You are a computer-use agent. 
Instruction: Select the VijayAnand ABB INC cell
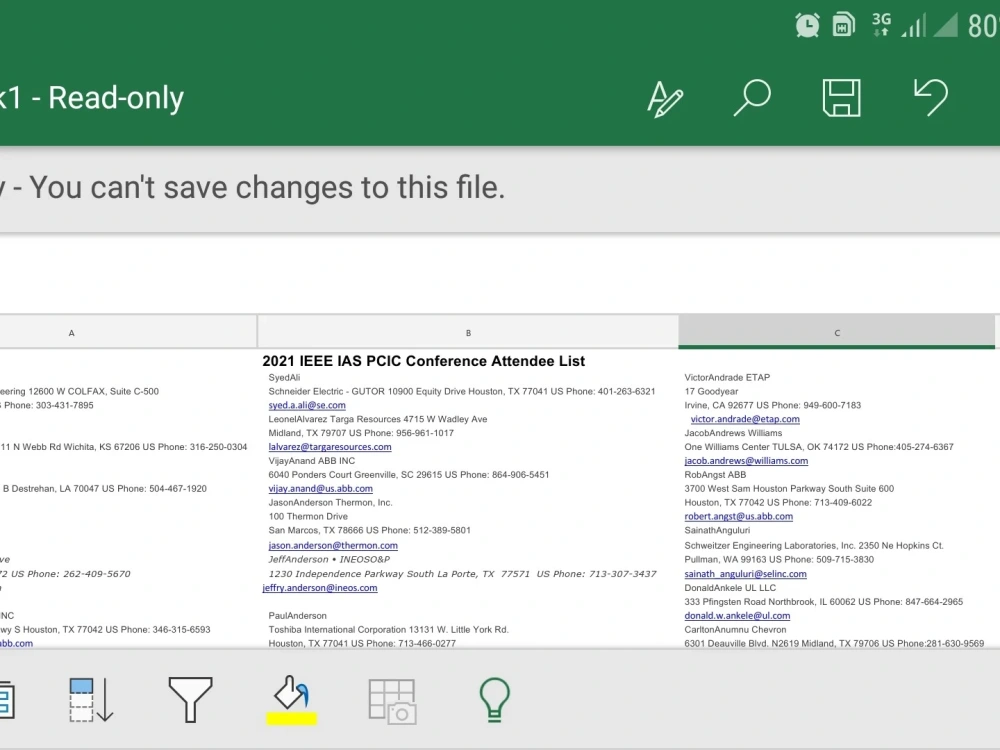312,460
